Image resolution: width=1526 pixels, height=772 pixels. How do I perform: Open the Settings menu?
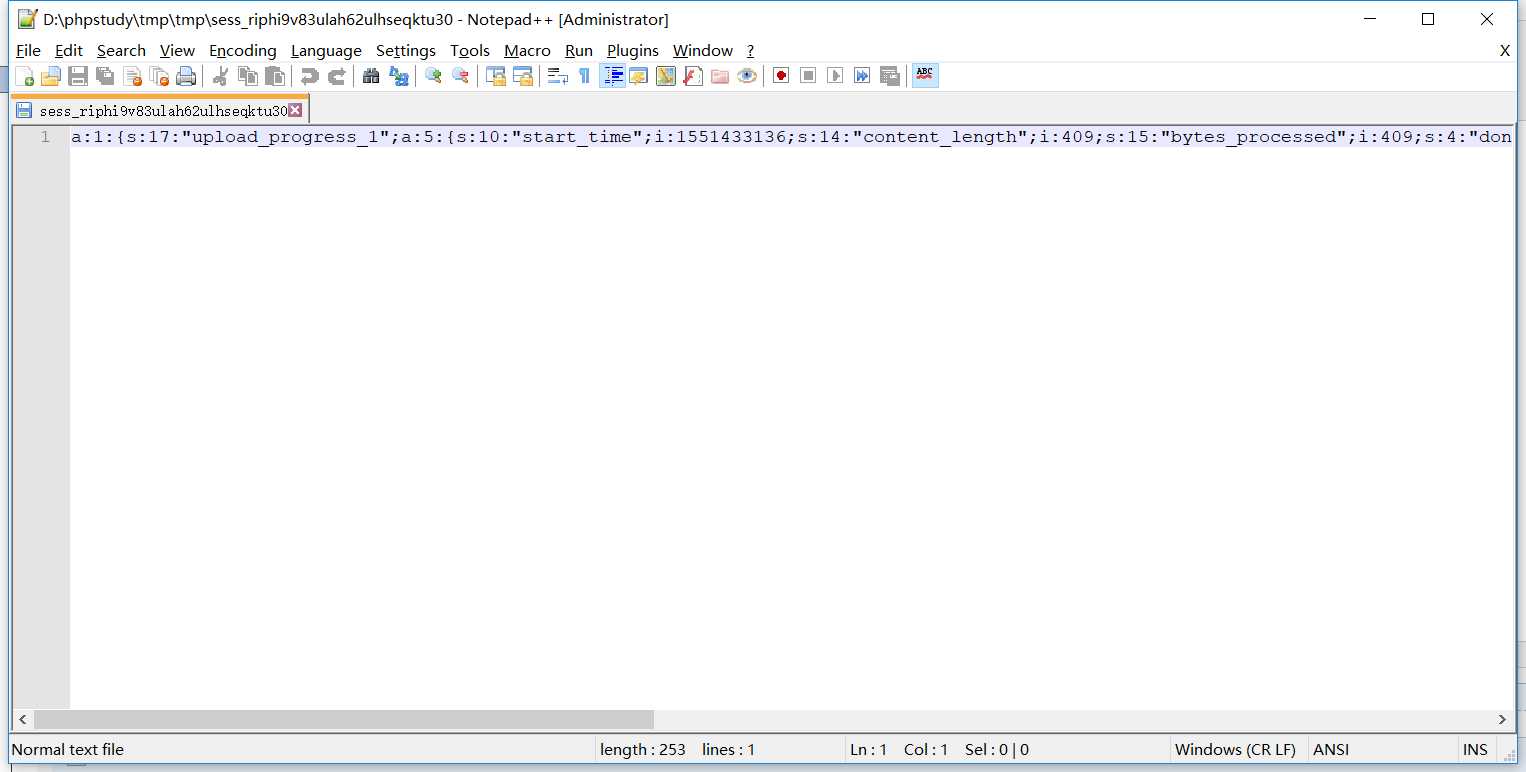(405, 50)
